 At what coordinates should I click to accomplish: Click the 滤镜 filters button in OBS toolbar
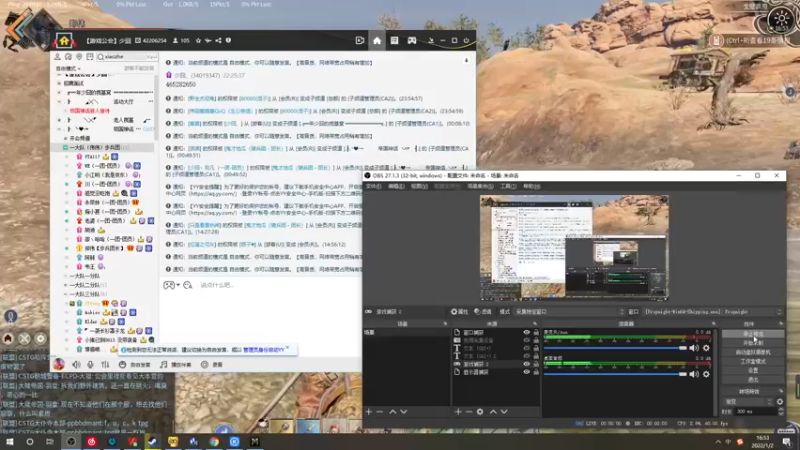point(483,312)
